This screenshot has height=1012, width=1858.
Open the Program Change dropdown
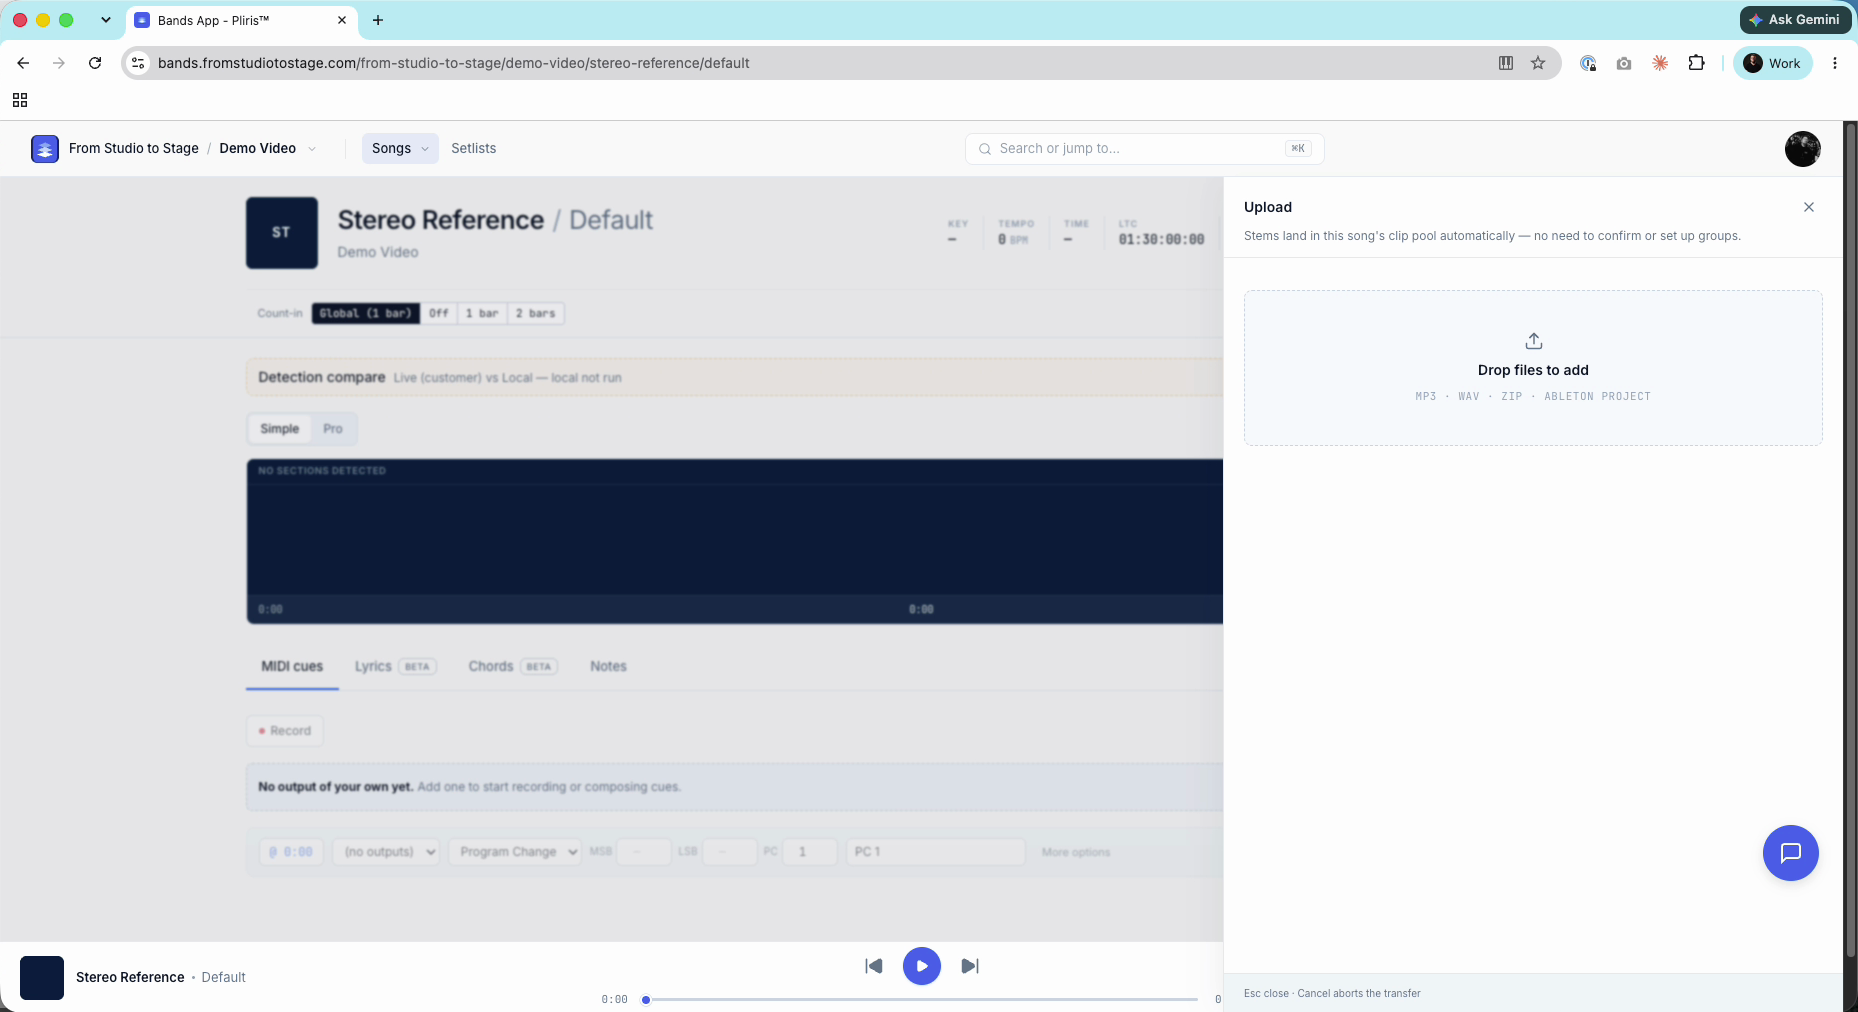(514, 852)
